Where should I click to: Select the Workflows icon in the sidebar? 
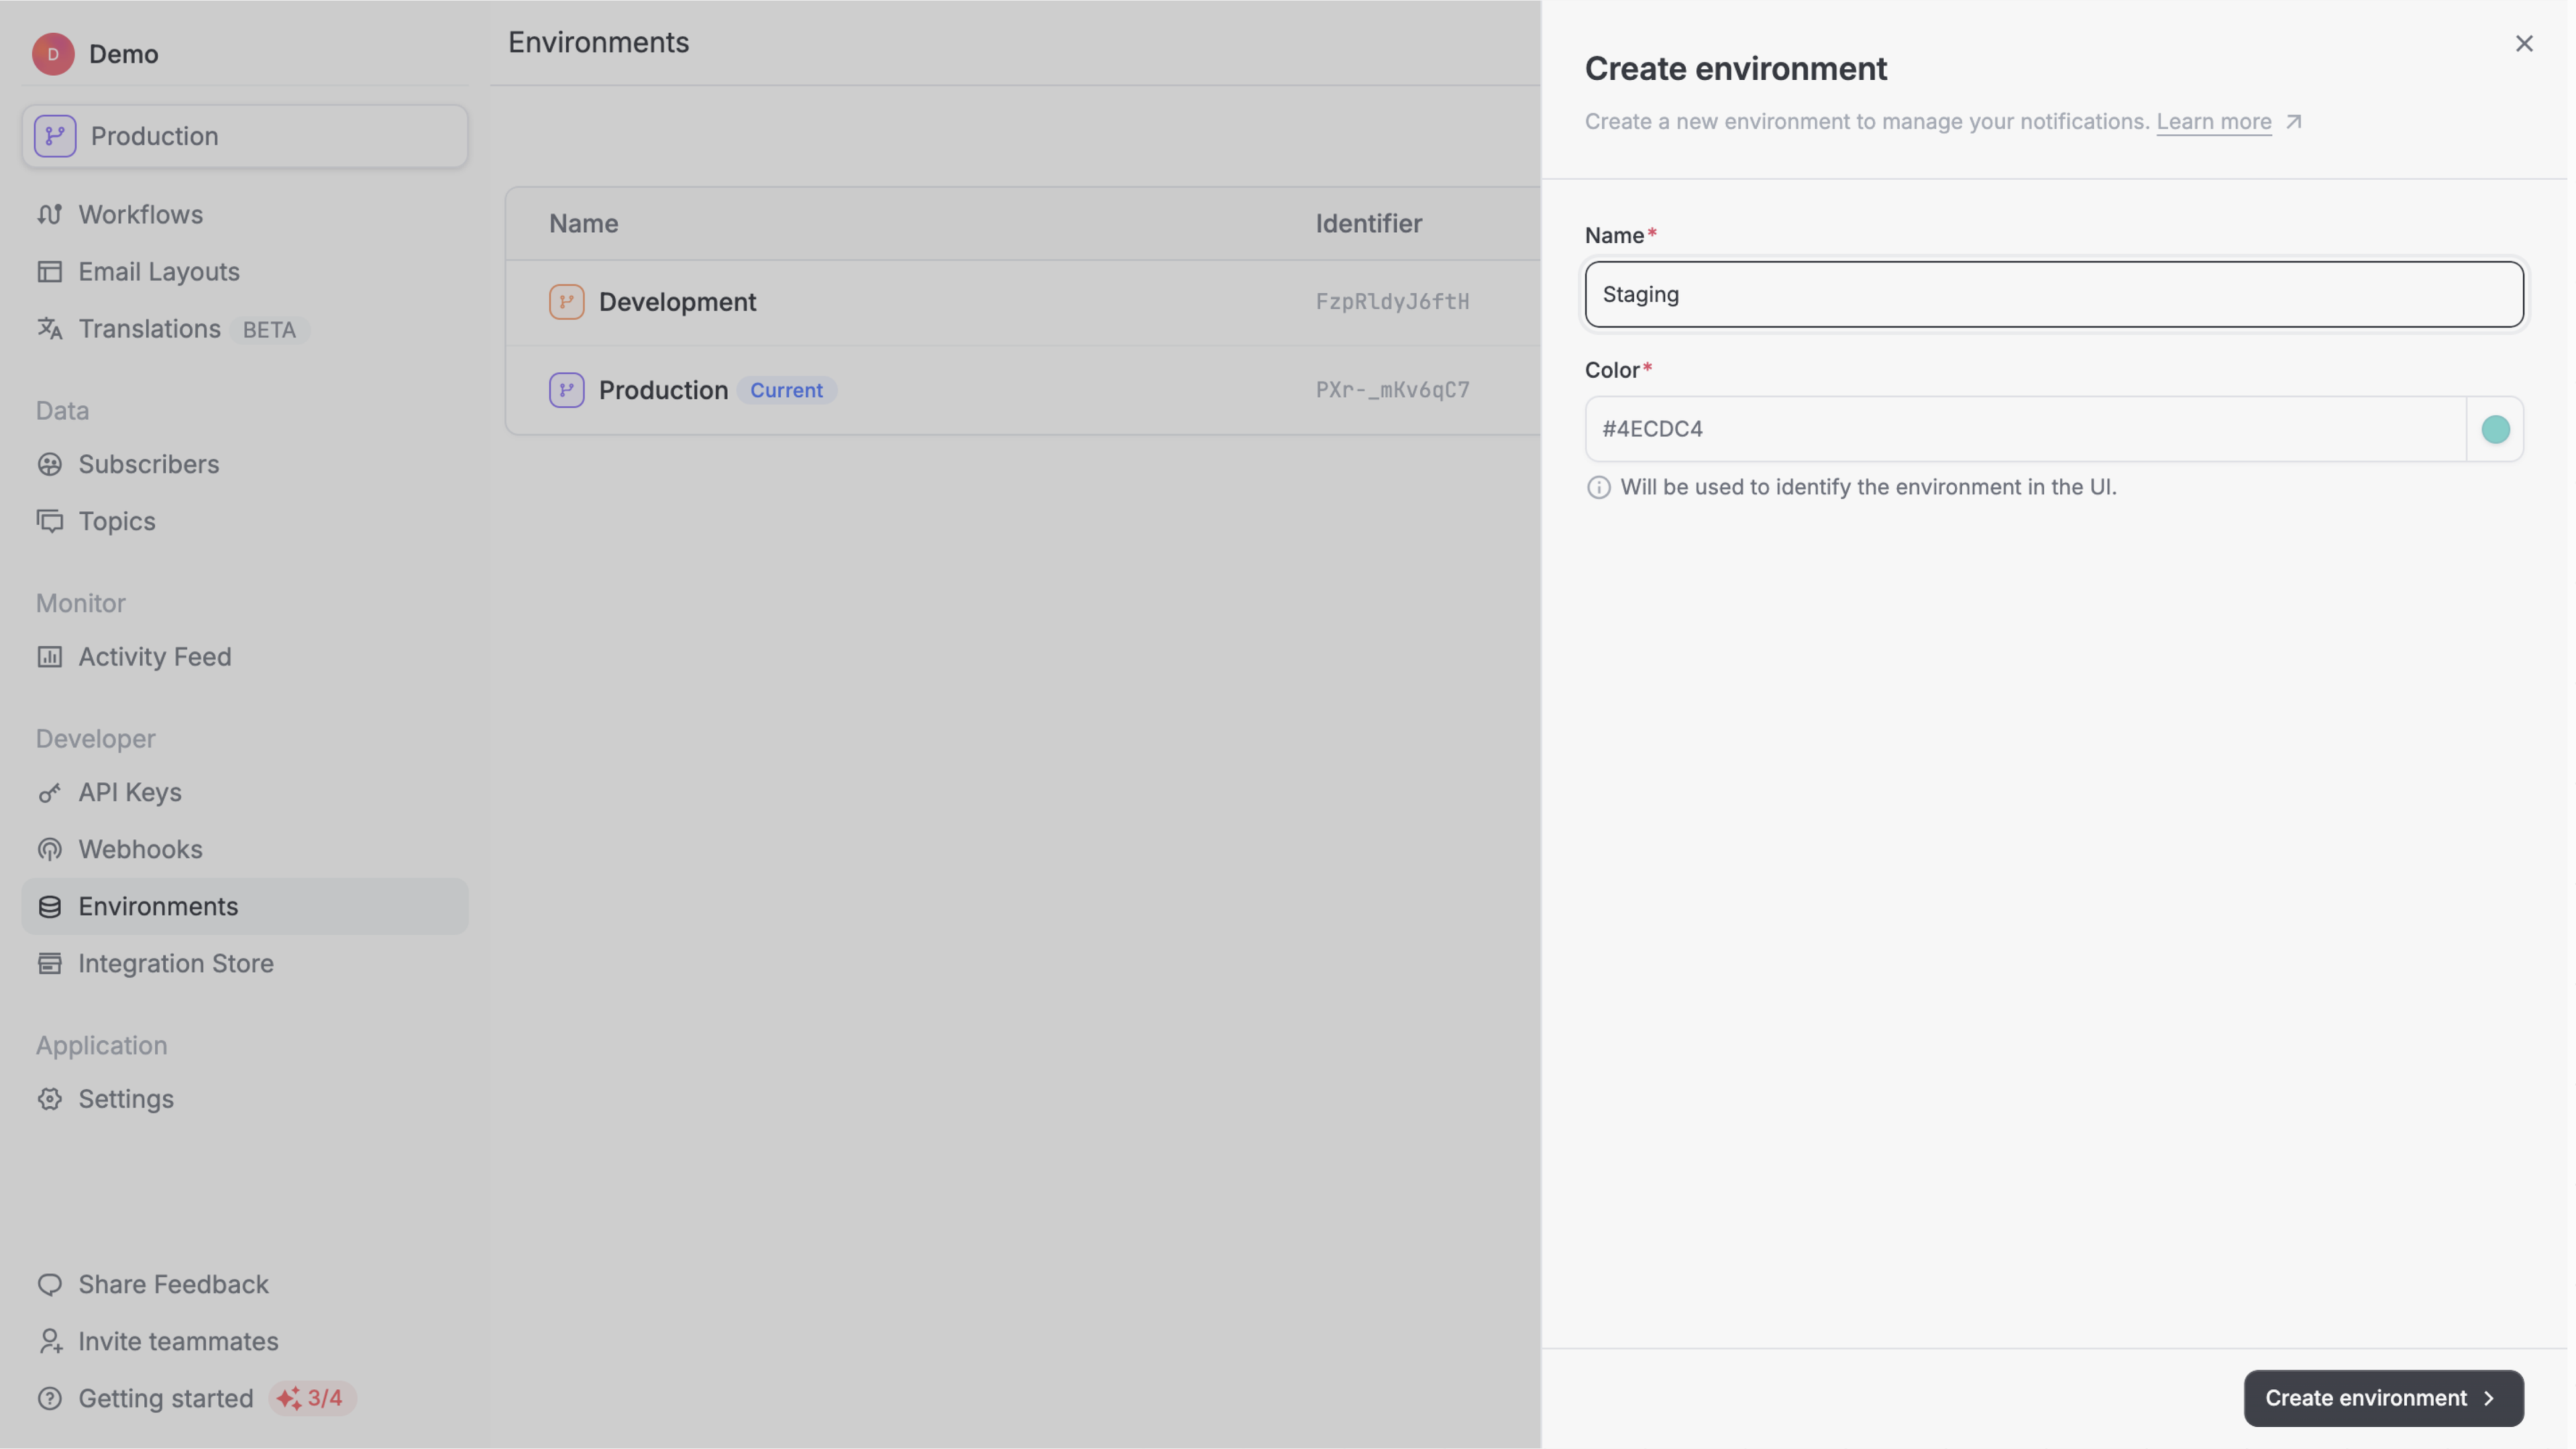point(51,214)
